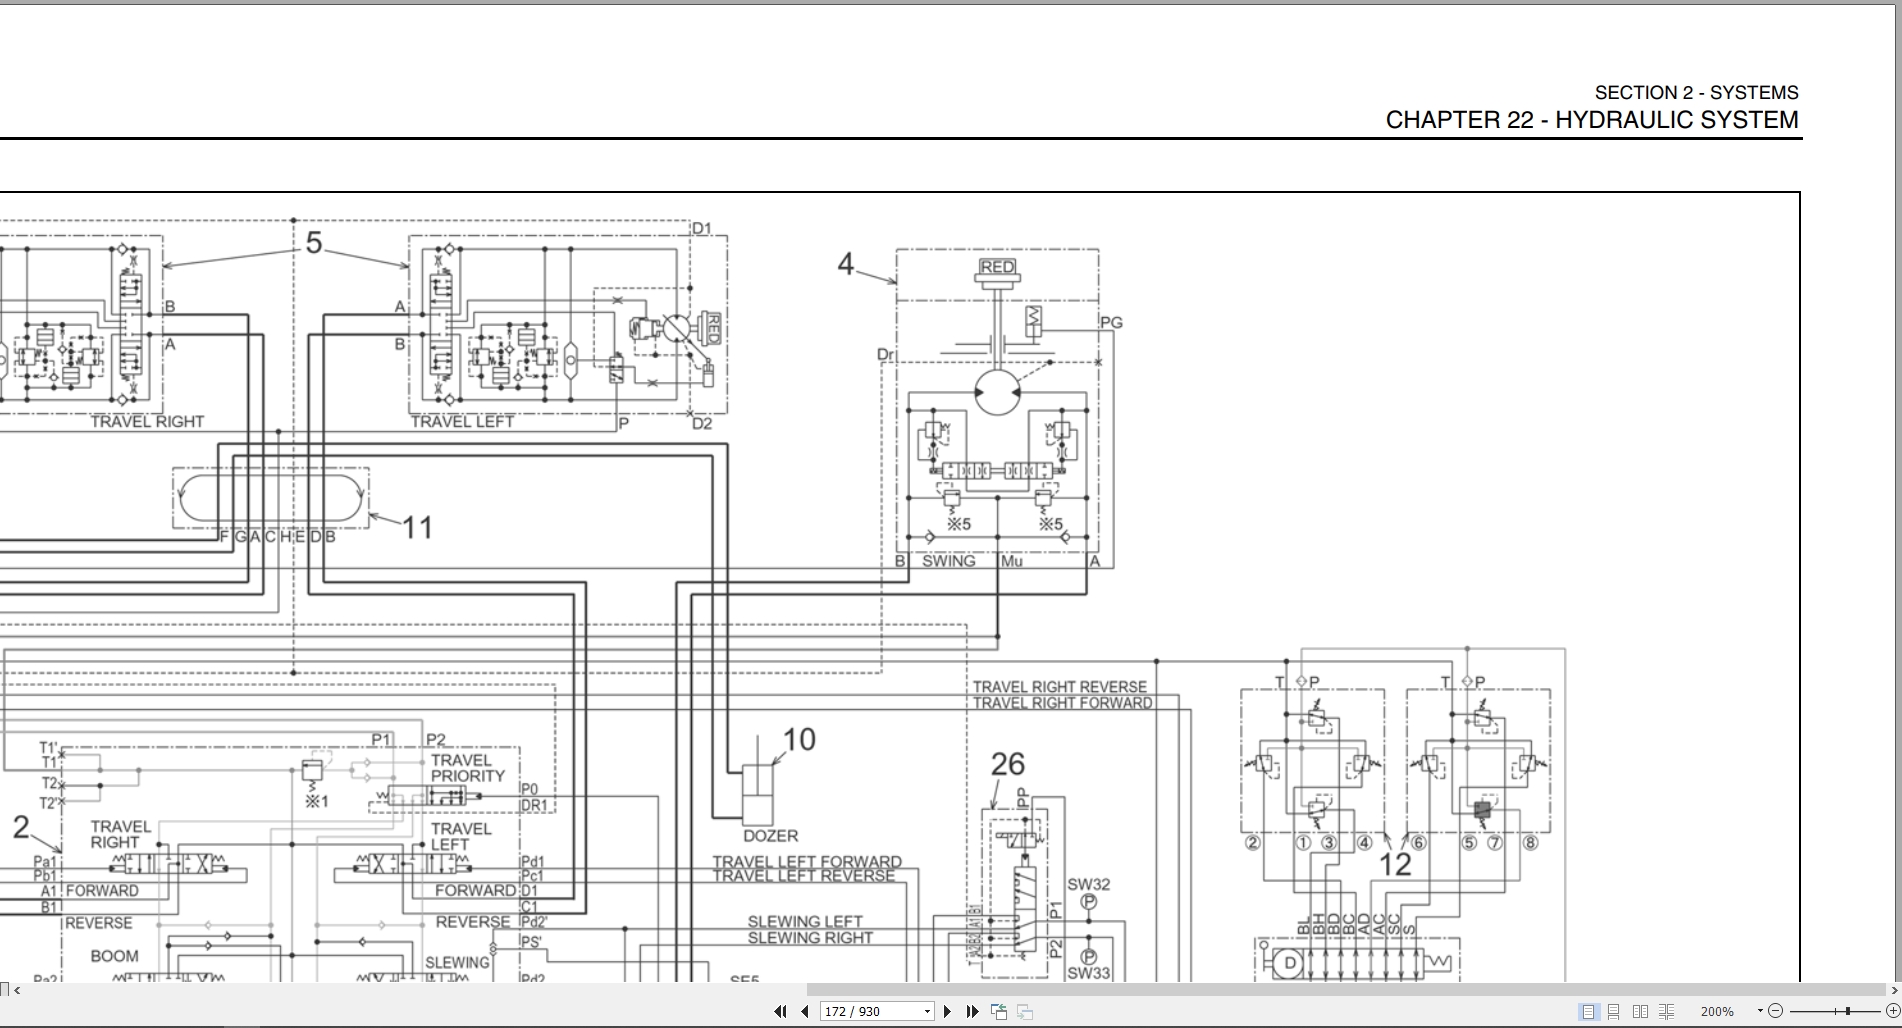Click callout number 26 on the diagram
Viewport: 1902px width, 1028px height.
point(1008,764)
